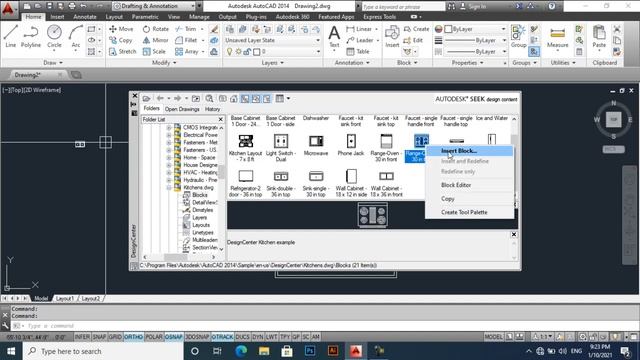The height and width of the screenshot is (360, 640).
Task: Open the Open Drawings tab in DesignCenter
Action: (182, 109)
